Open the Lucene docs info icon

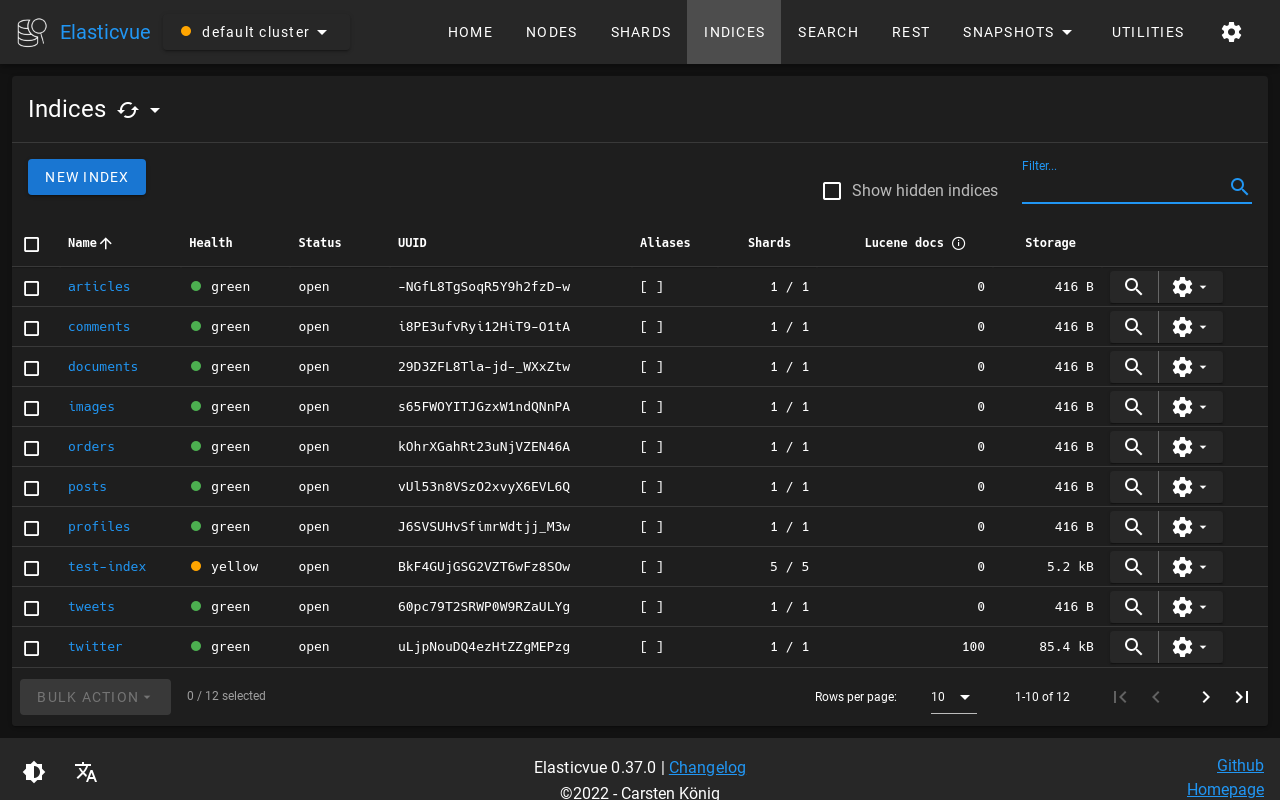(958, 243)
